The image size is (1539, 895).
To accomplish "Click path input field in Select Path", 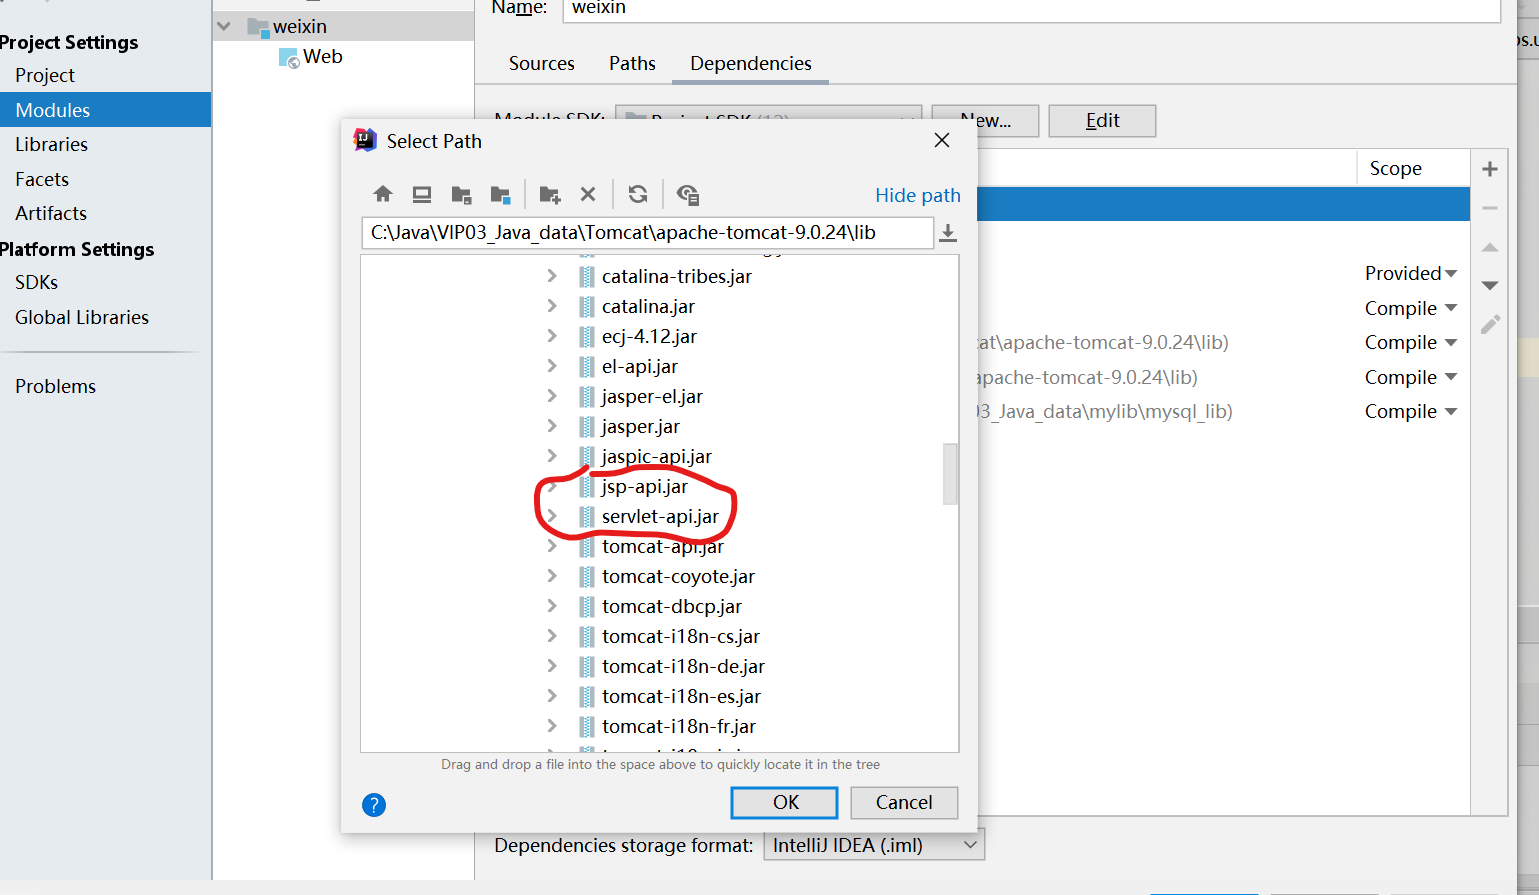I will click(647, 233).
